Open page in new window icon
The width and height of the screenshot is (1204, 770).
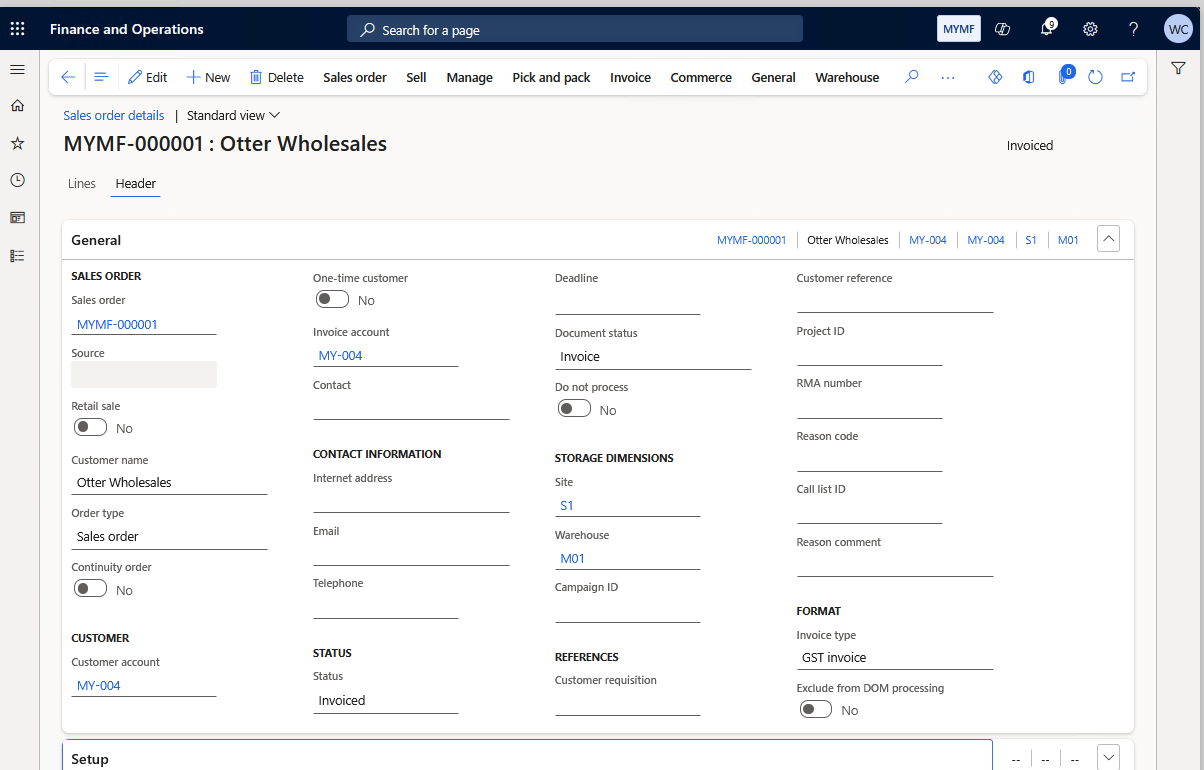point(1128,77)
